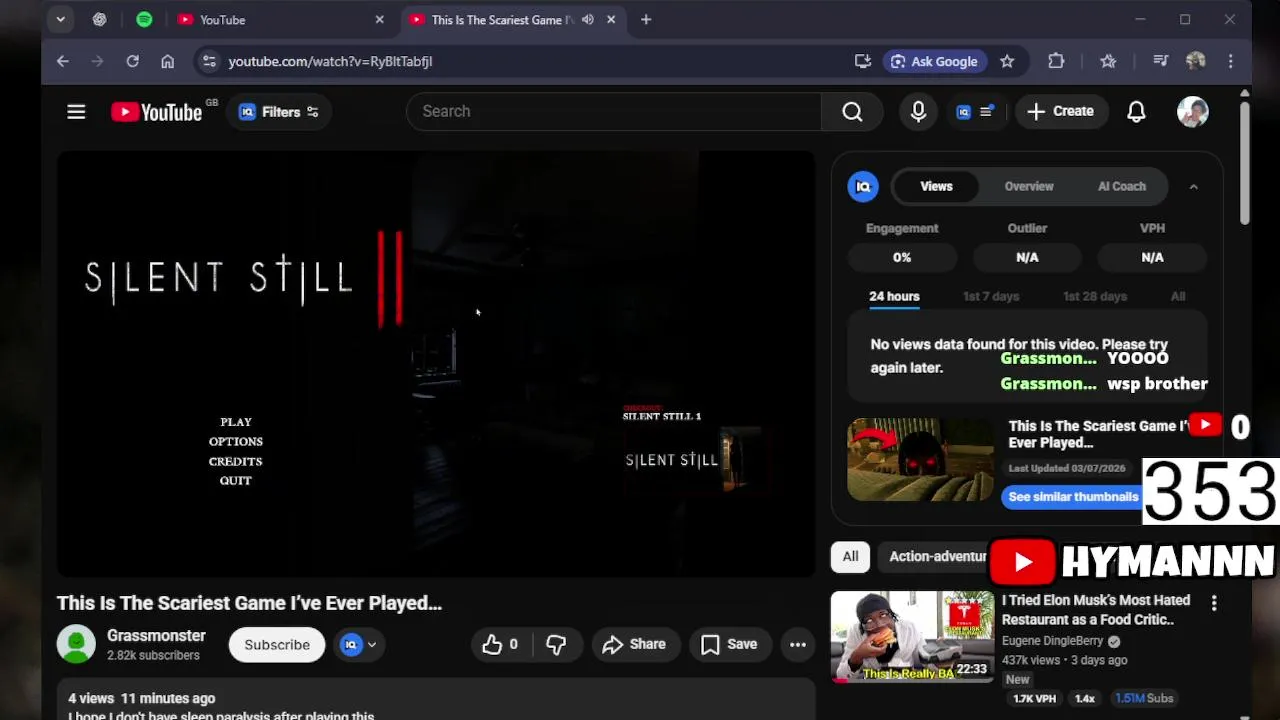Viewport: 1280px width, 720px height.
Task: Open the bookmarks list star icon
Action: coord(1108,61)
